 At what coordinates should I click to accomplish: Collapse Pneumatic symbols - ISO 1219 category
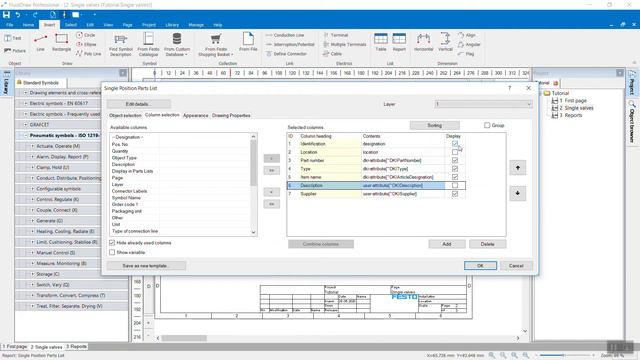[x=25, y=135]
